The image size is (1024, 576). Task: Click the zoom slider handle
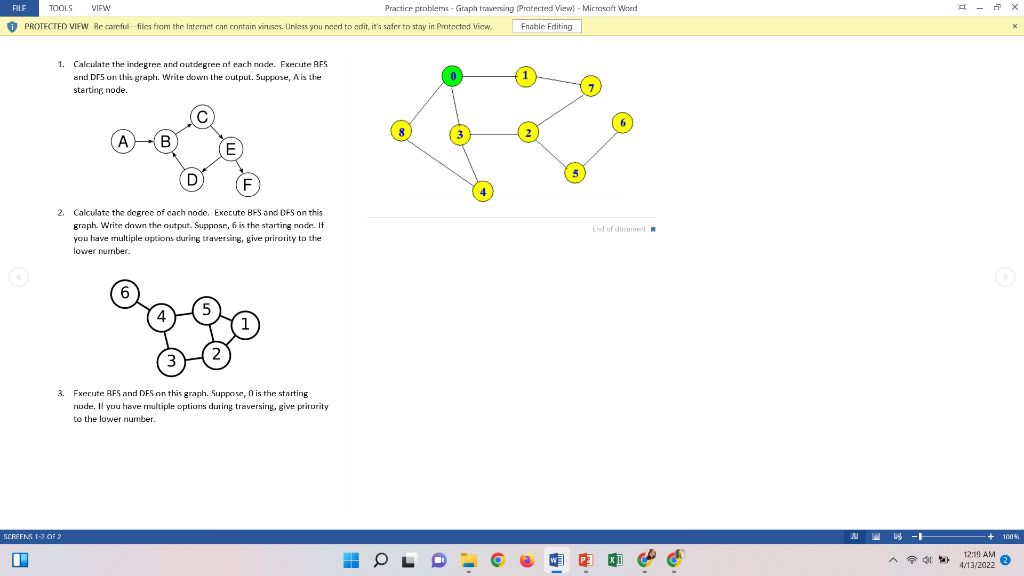[921, 535]
